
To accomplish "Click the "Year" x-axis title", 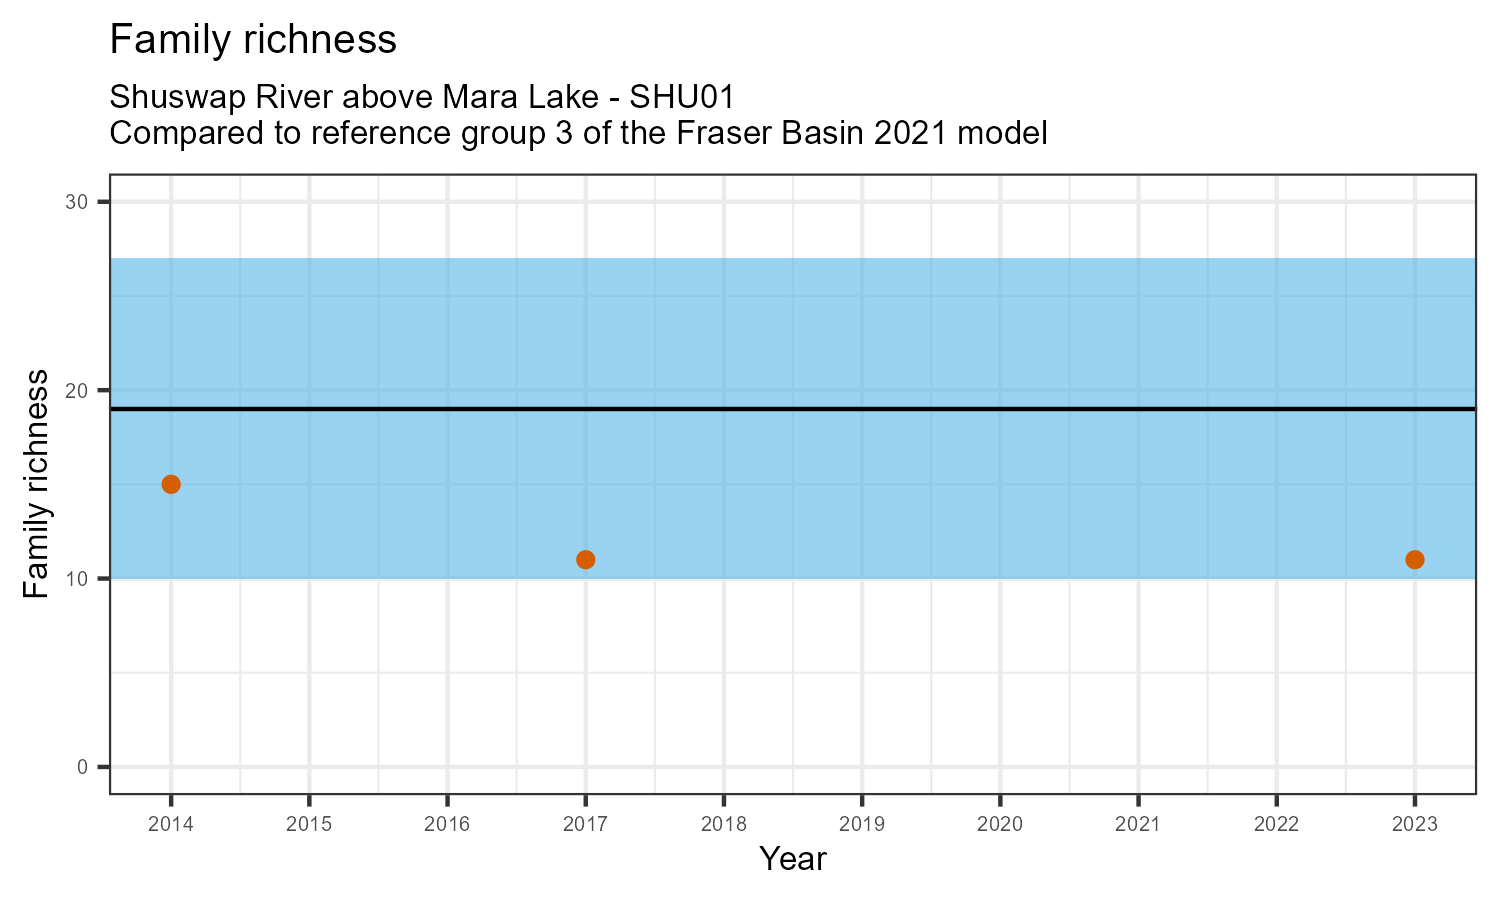I will click(793, 859).
